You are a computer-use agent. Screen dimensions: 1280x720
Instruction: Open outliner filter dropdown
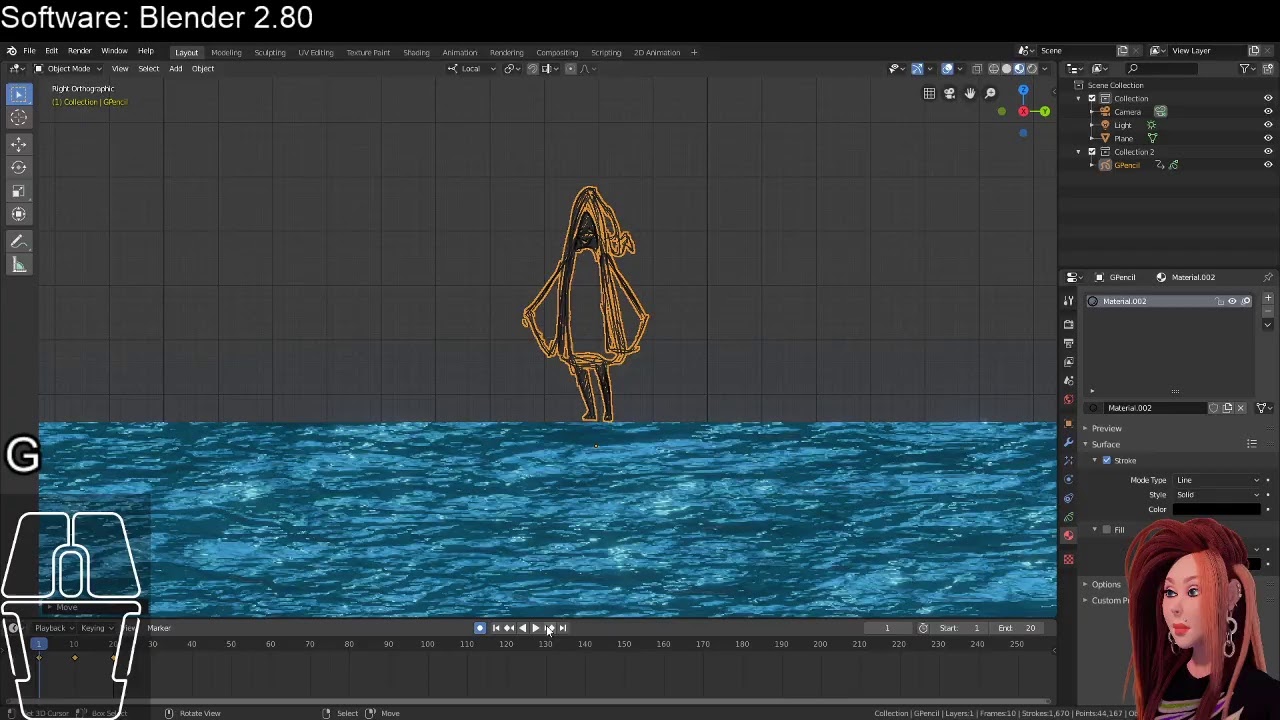pos(1246,68)
